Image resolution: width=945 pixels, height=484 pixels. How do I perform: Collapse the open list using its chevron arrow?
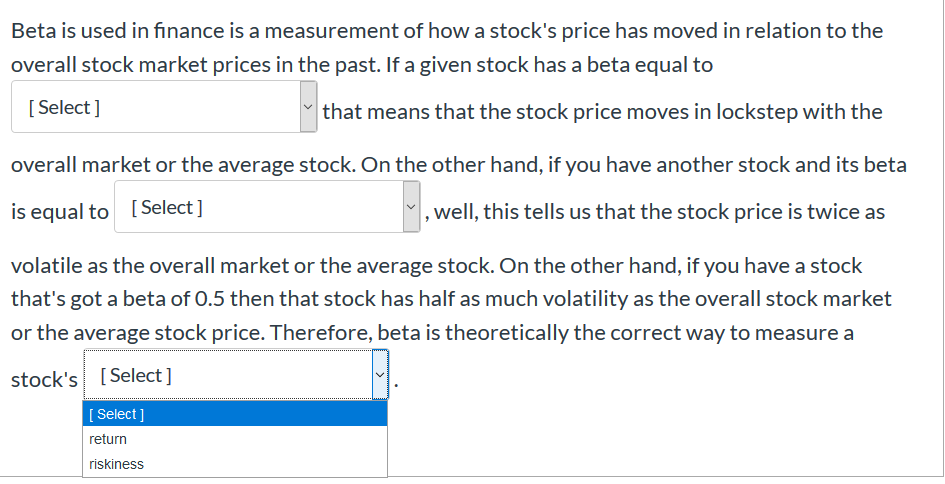380,375
